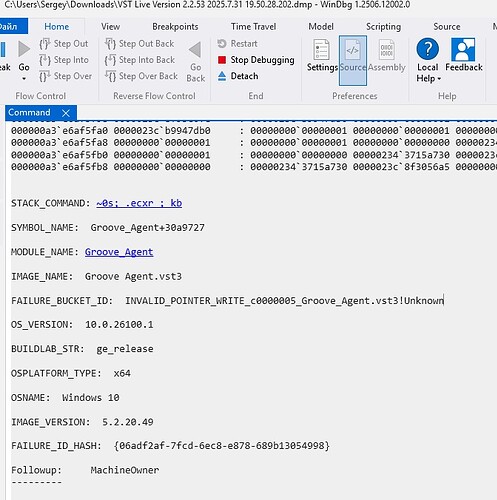Click memory address 000000a3`e6af5fa0

pos(59,131)
